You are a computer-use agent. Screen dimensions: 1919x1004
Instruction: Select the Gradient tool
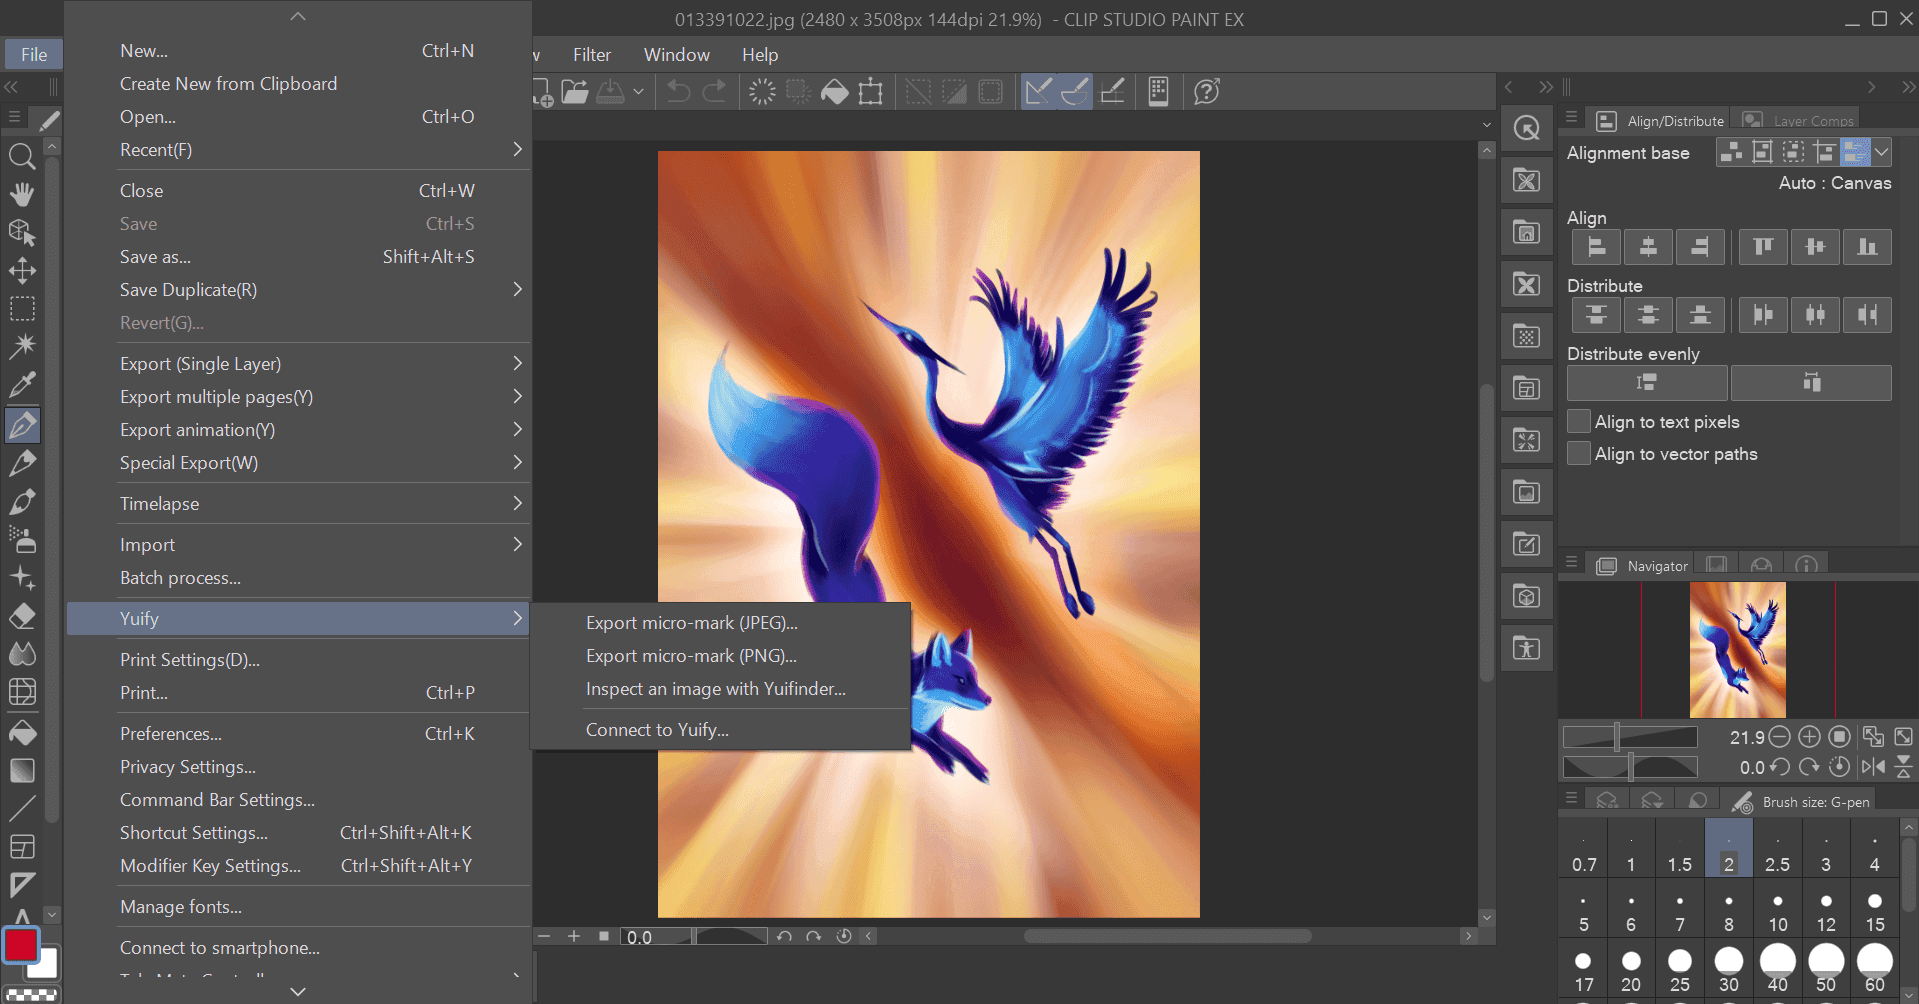click(x=22, y=770)
